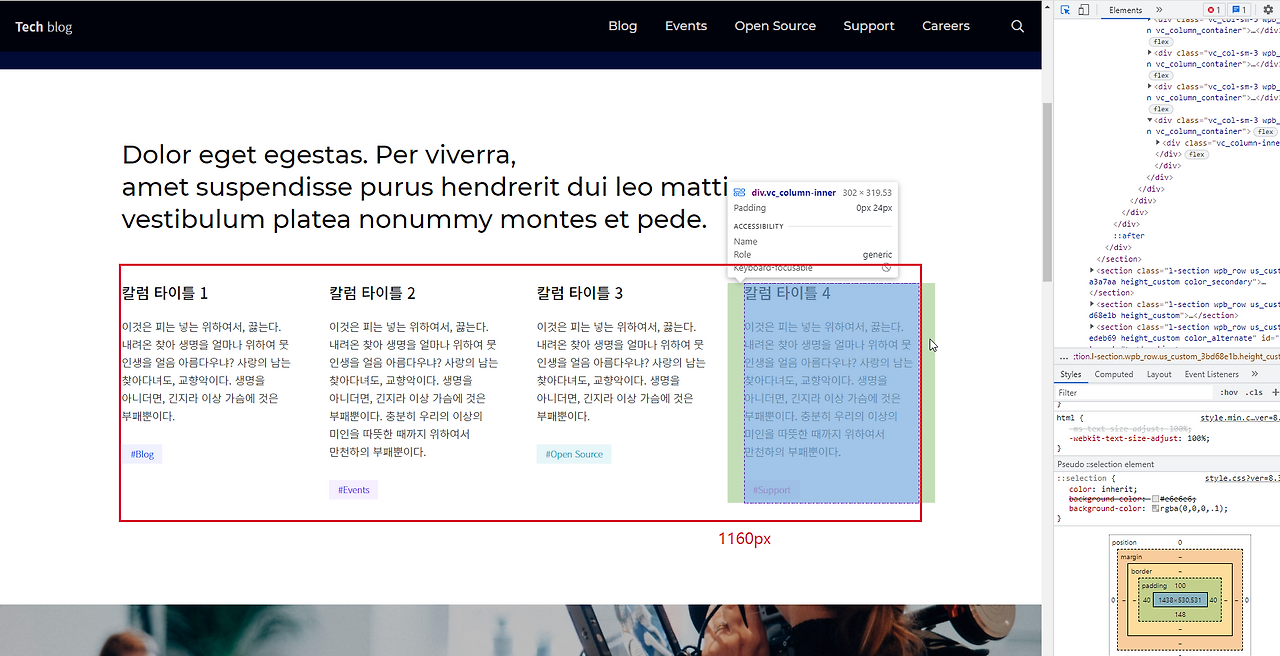Expand the color_alternate section node
1280x656 pixels.
click(x=1092, y=327)
